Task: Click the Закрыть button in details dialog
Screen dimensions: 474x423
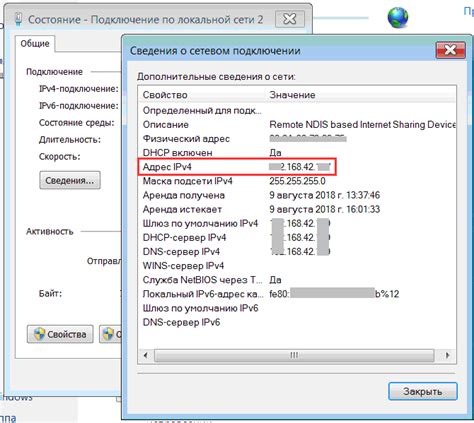Action: [423, 391]
